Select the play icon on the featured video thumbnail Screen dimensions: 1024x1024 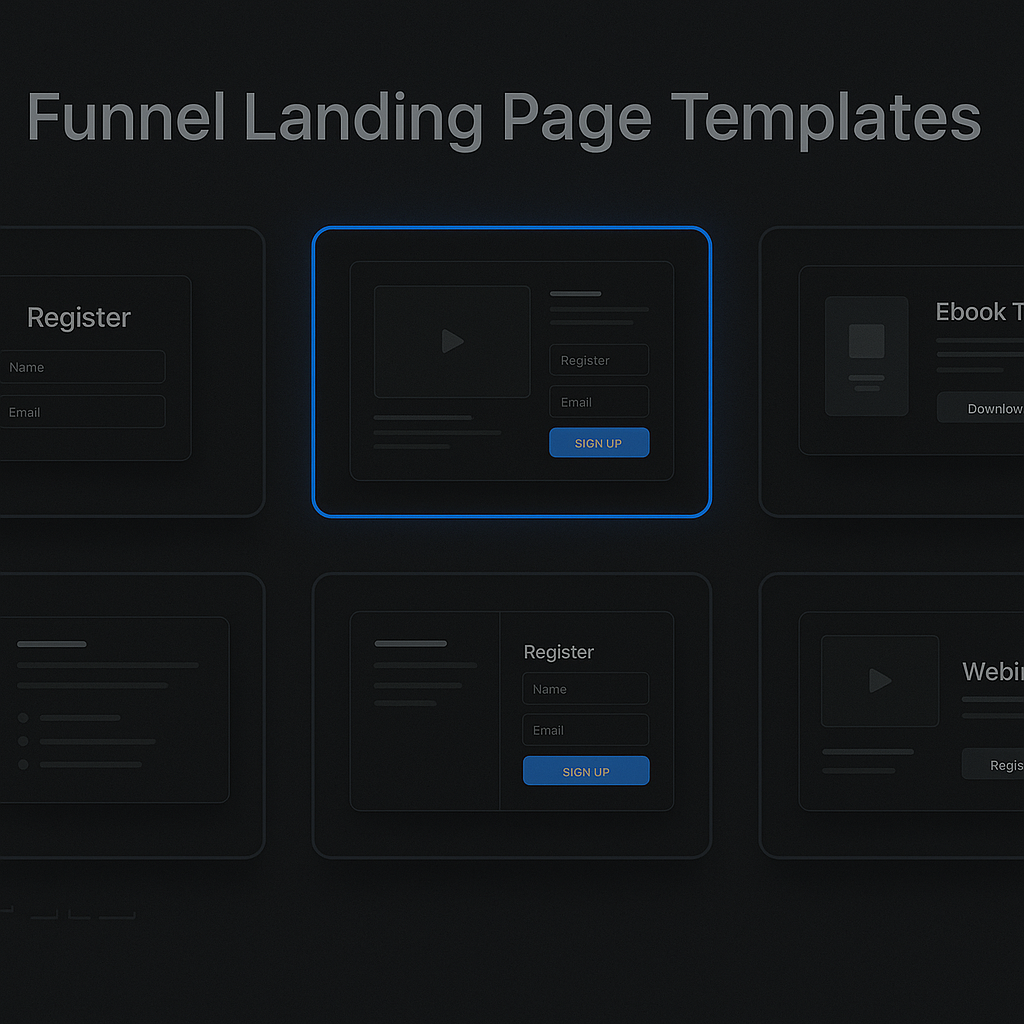point(452,340)
